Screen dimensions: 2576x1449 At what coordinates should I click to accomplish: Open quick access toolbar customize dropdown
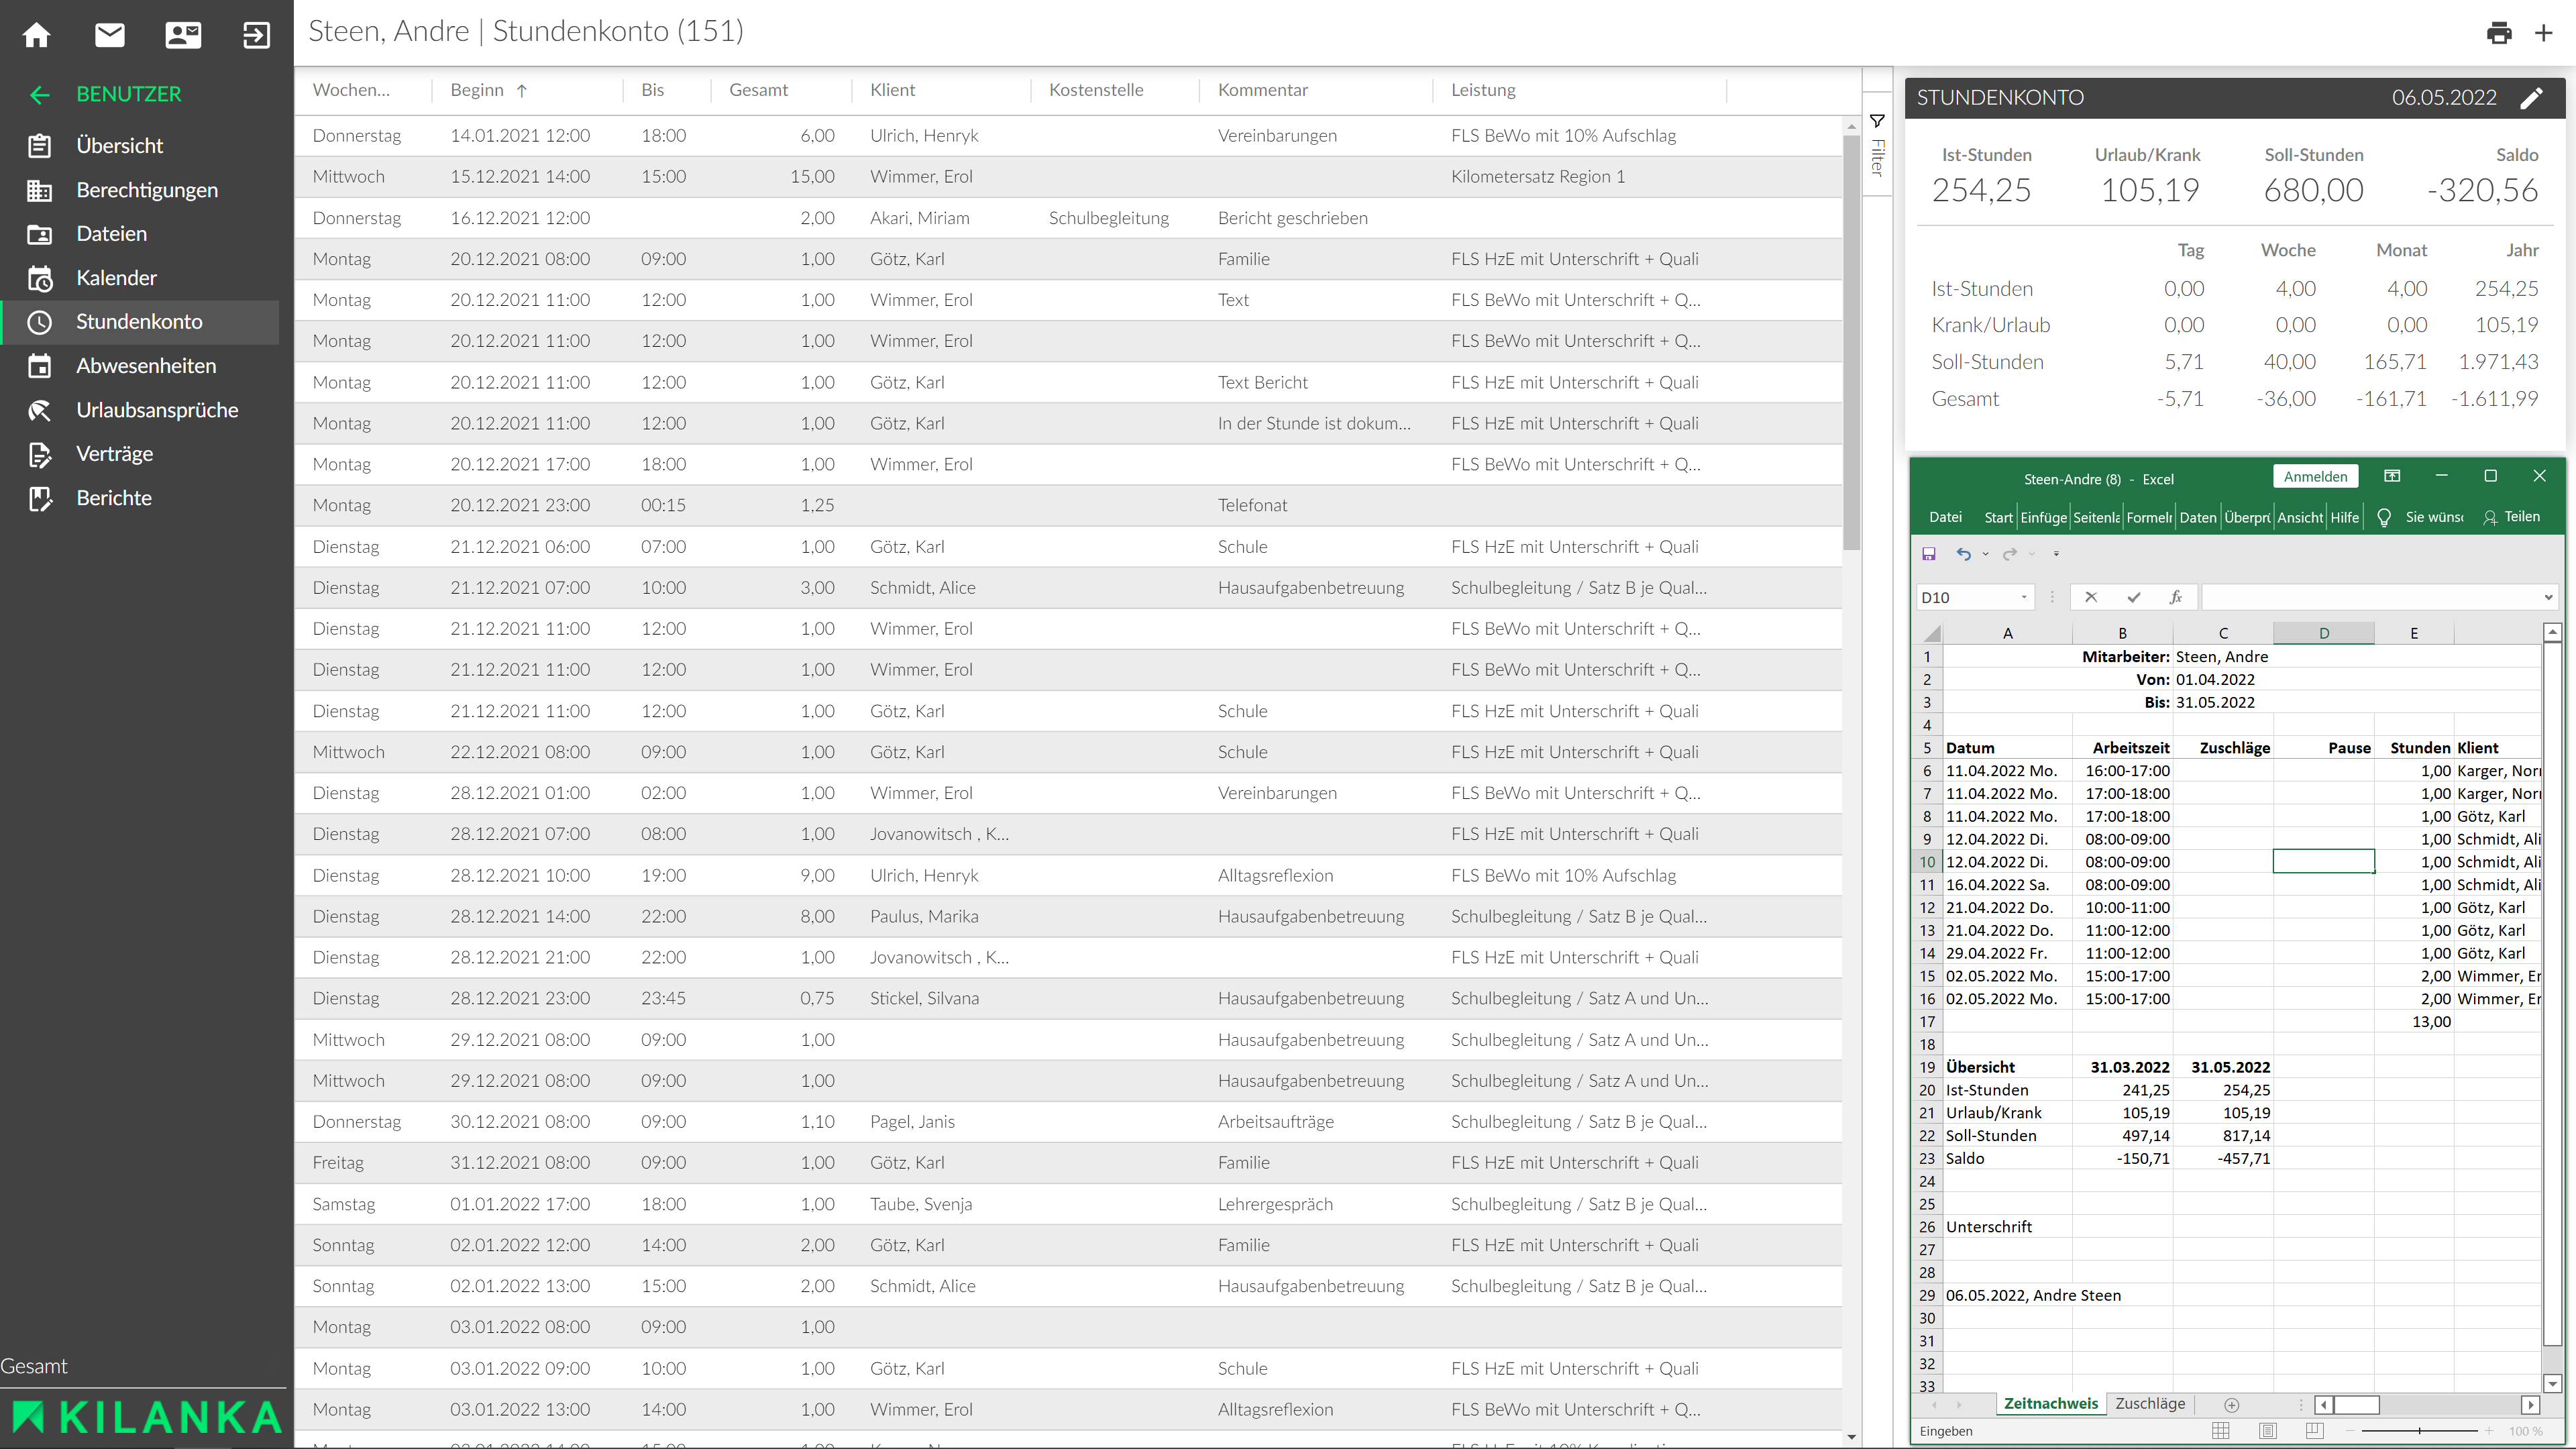[x=2056, y=554]
